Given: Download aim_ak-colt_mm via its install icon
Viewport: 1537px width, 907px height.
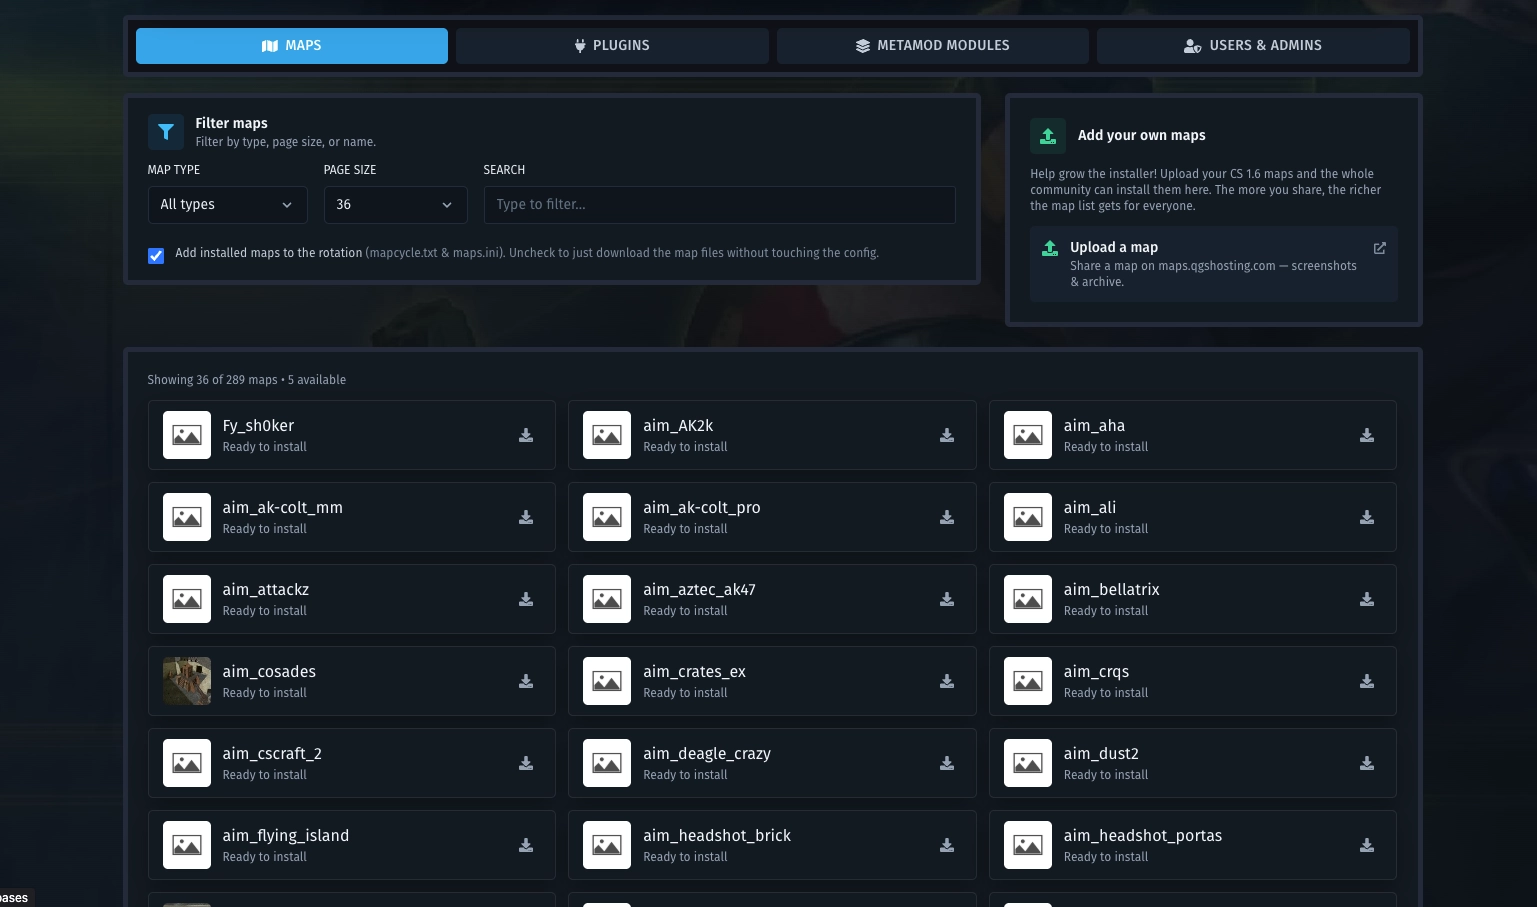Looking at the screenshot, I should click(x=526, y=517).
